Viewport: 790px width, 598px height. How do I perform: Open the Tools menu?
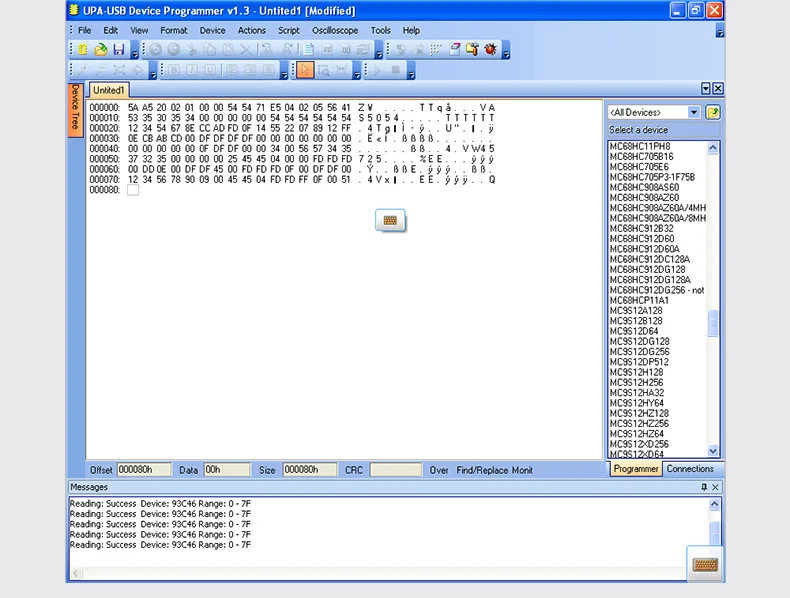point(381,30)
